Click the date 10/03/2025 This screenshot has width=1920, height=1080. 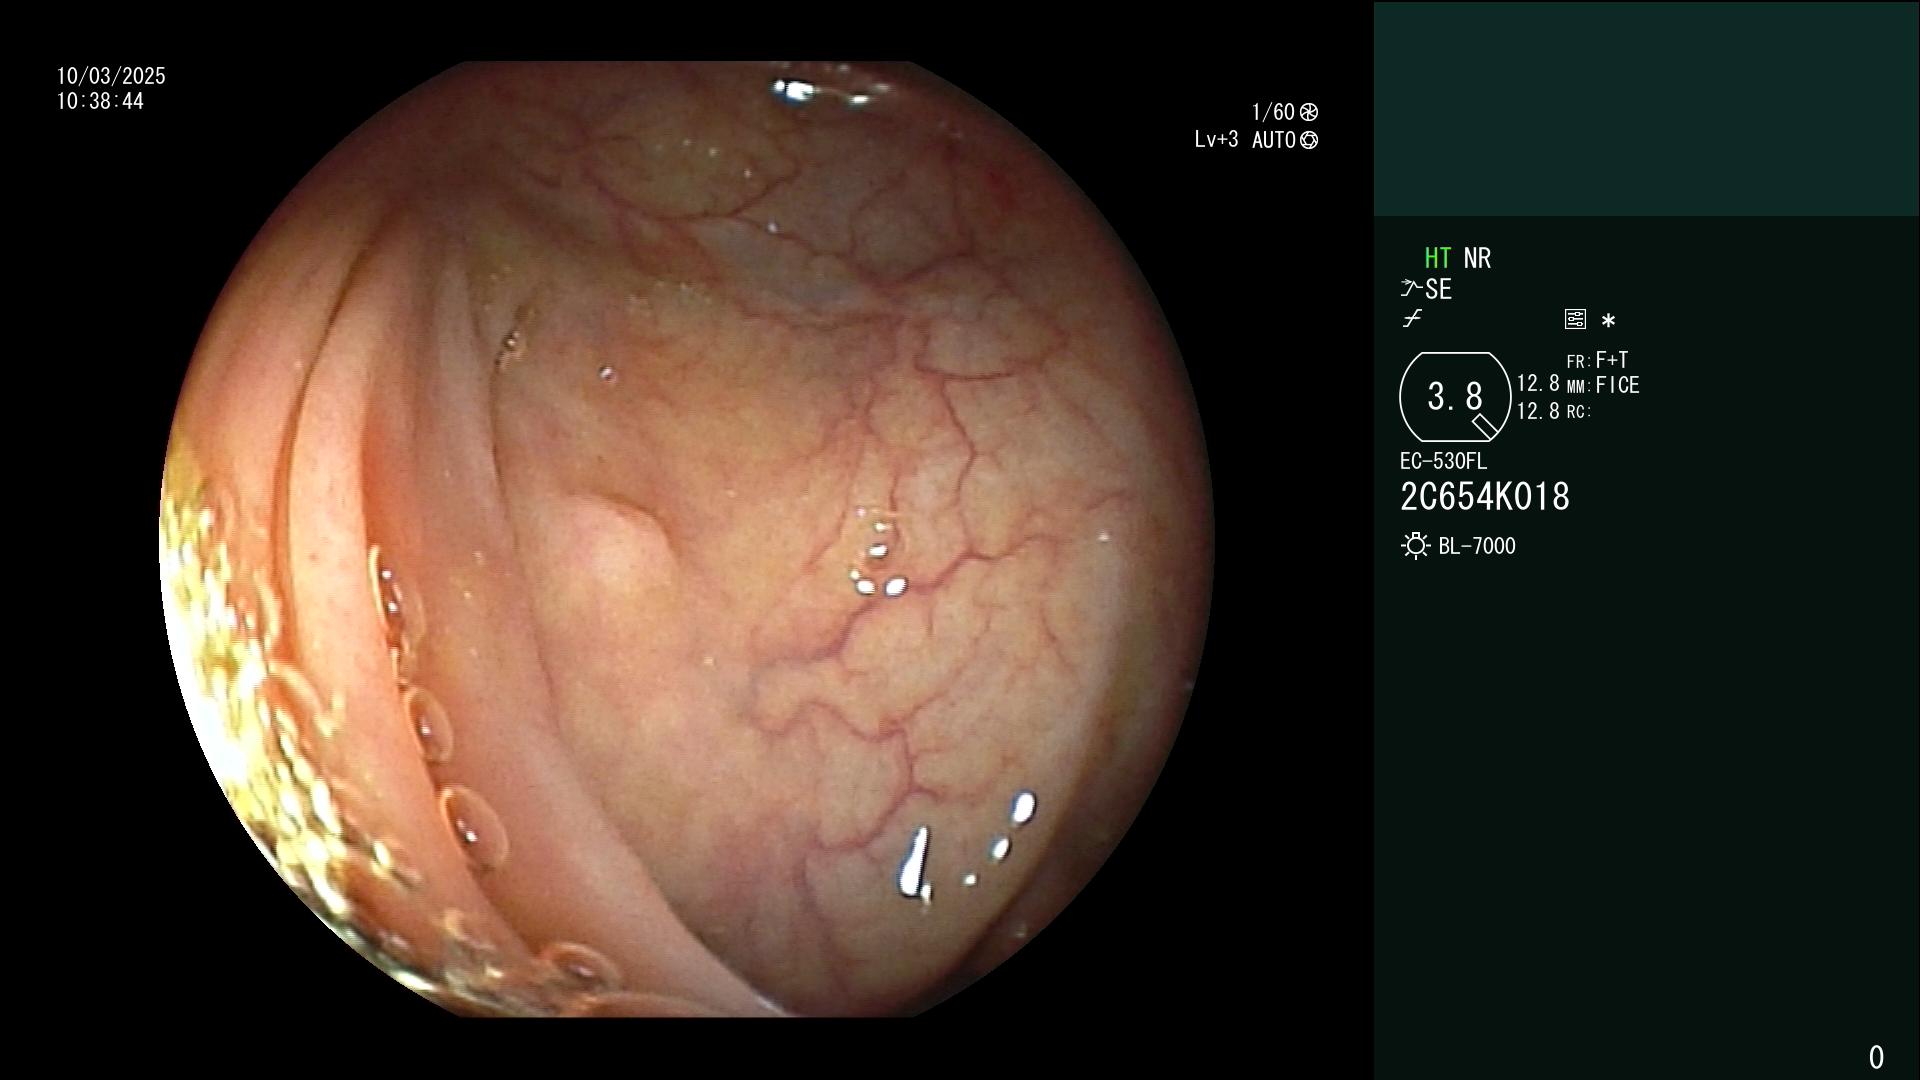(x=111, y=76)
